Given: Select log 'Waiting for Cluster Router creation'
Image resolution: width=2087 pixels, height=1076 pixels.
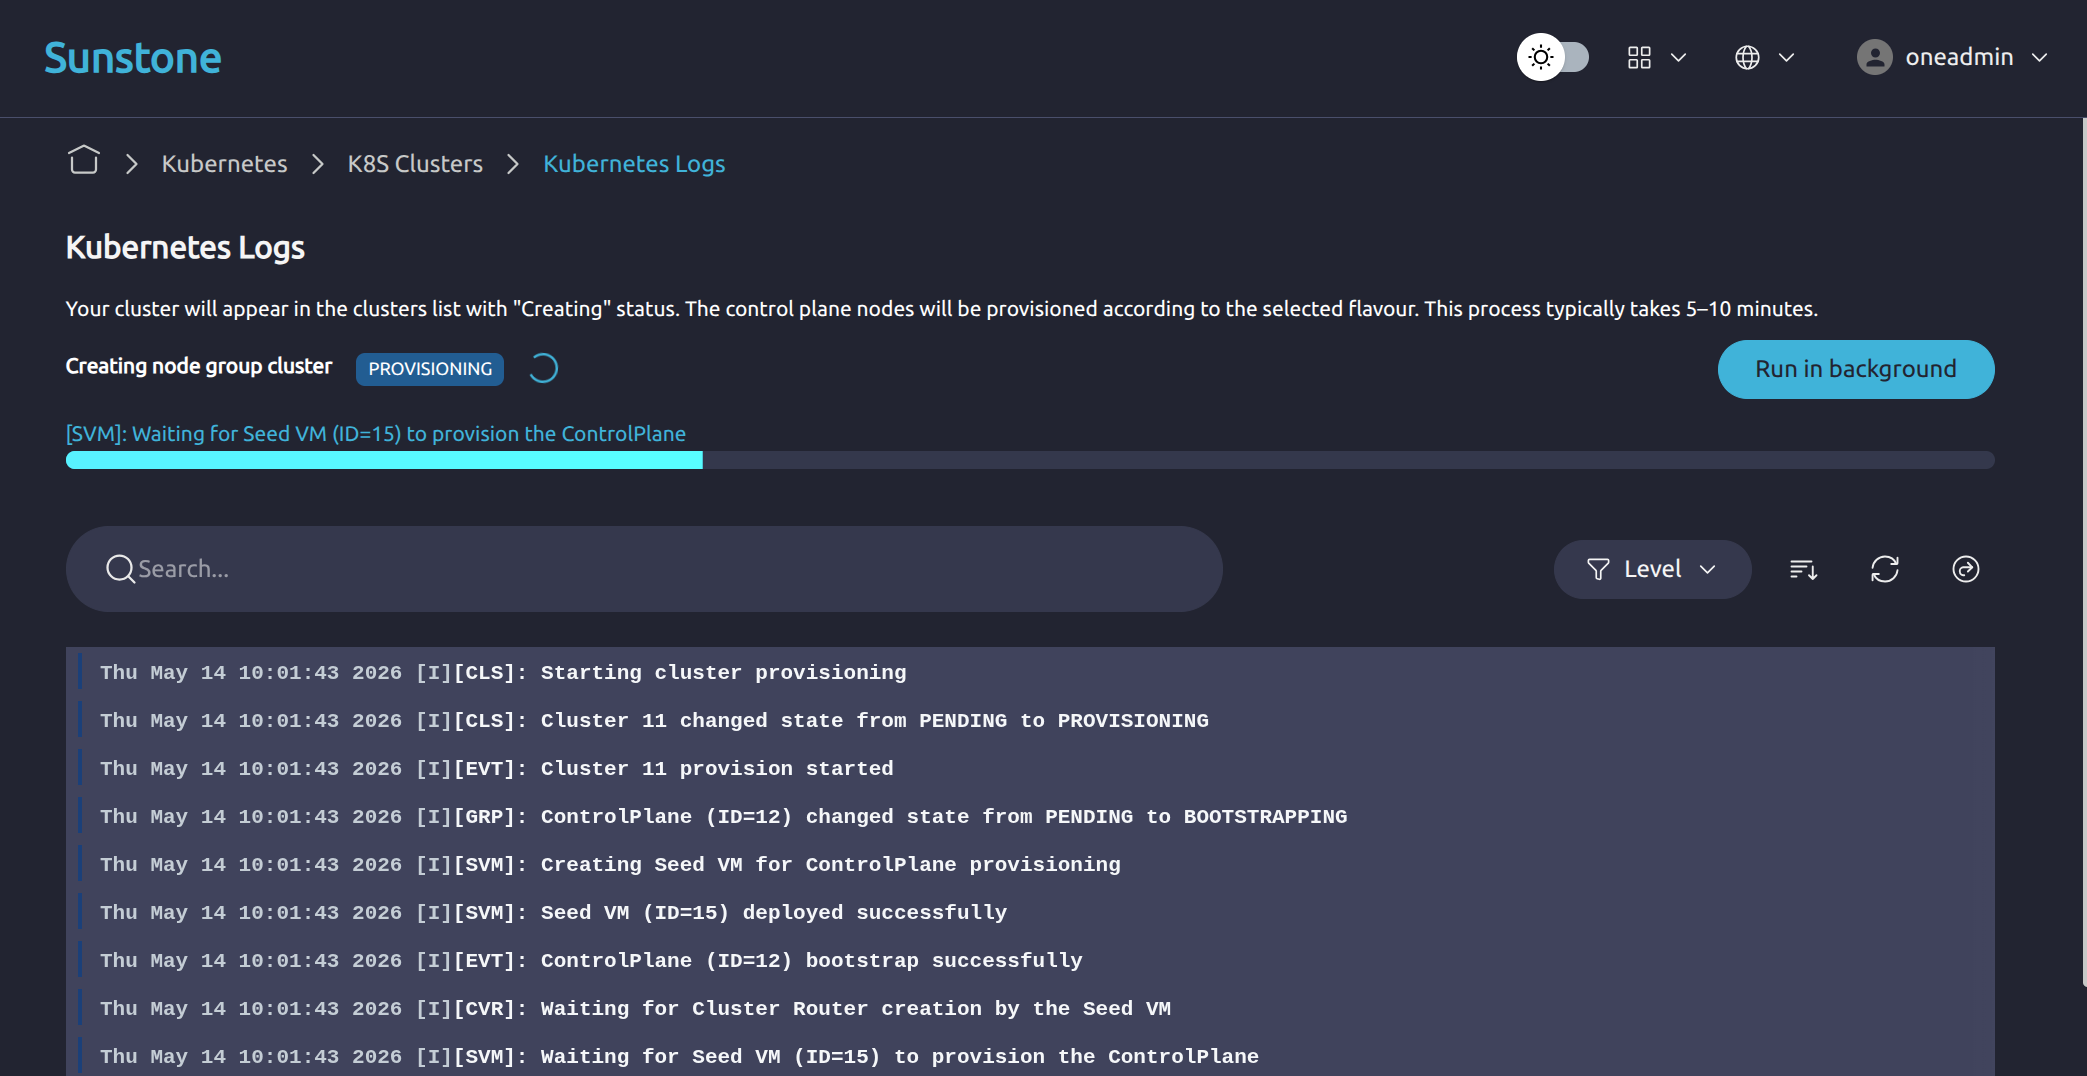Looking at the screenshot, I should (1030, 1009).
